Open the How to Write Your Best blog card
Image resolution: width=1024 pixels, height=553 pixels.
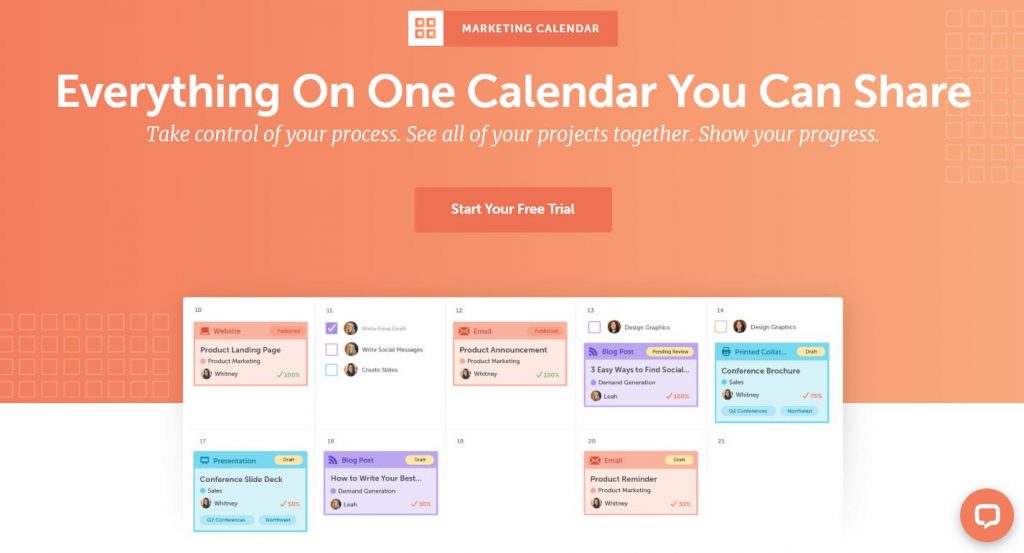point(381,483)
